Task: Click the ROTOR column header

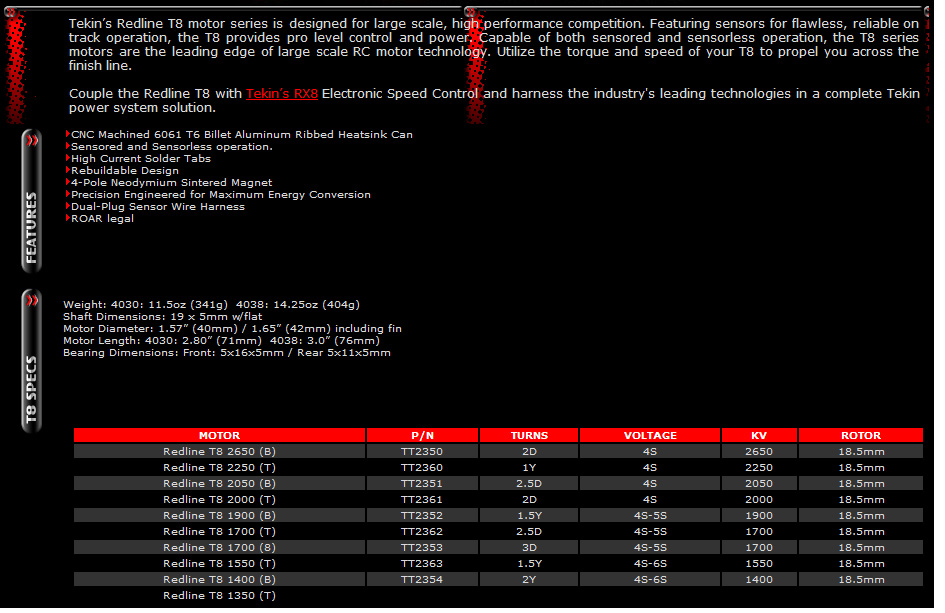Action: [x=861, y=435]
